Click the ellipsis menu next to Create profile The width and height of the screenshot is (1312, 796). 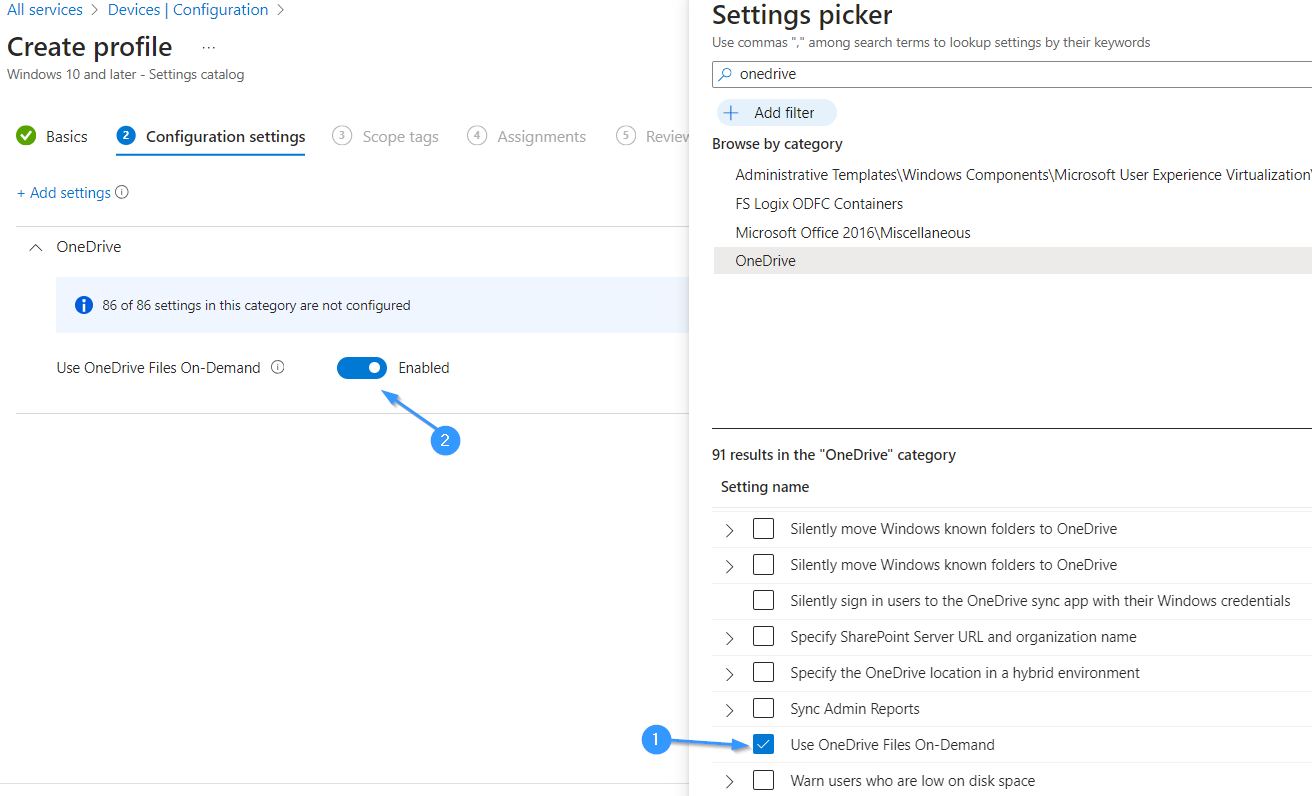click(x=209, y=47)
